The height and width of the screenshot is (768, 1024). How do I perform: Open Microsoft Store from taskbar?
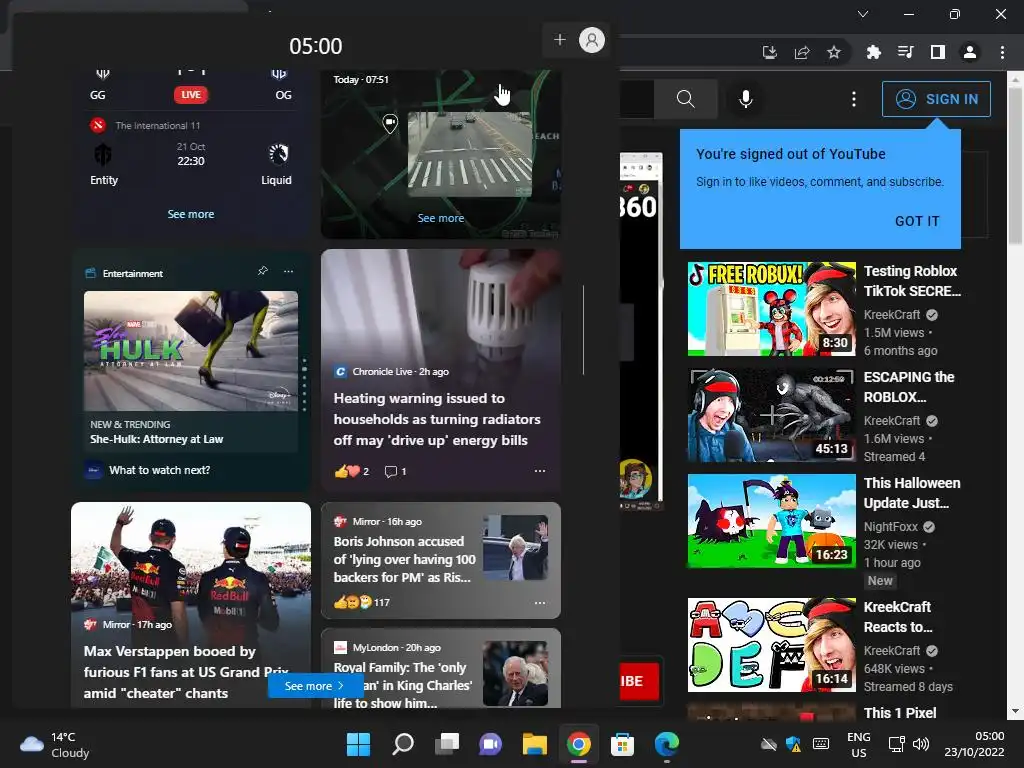coord(622,744)
